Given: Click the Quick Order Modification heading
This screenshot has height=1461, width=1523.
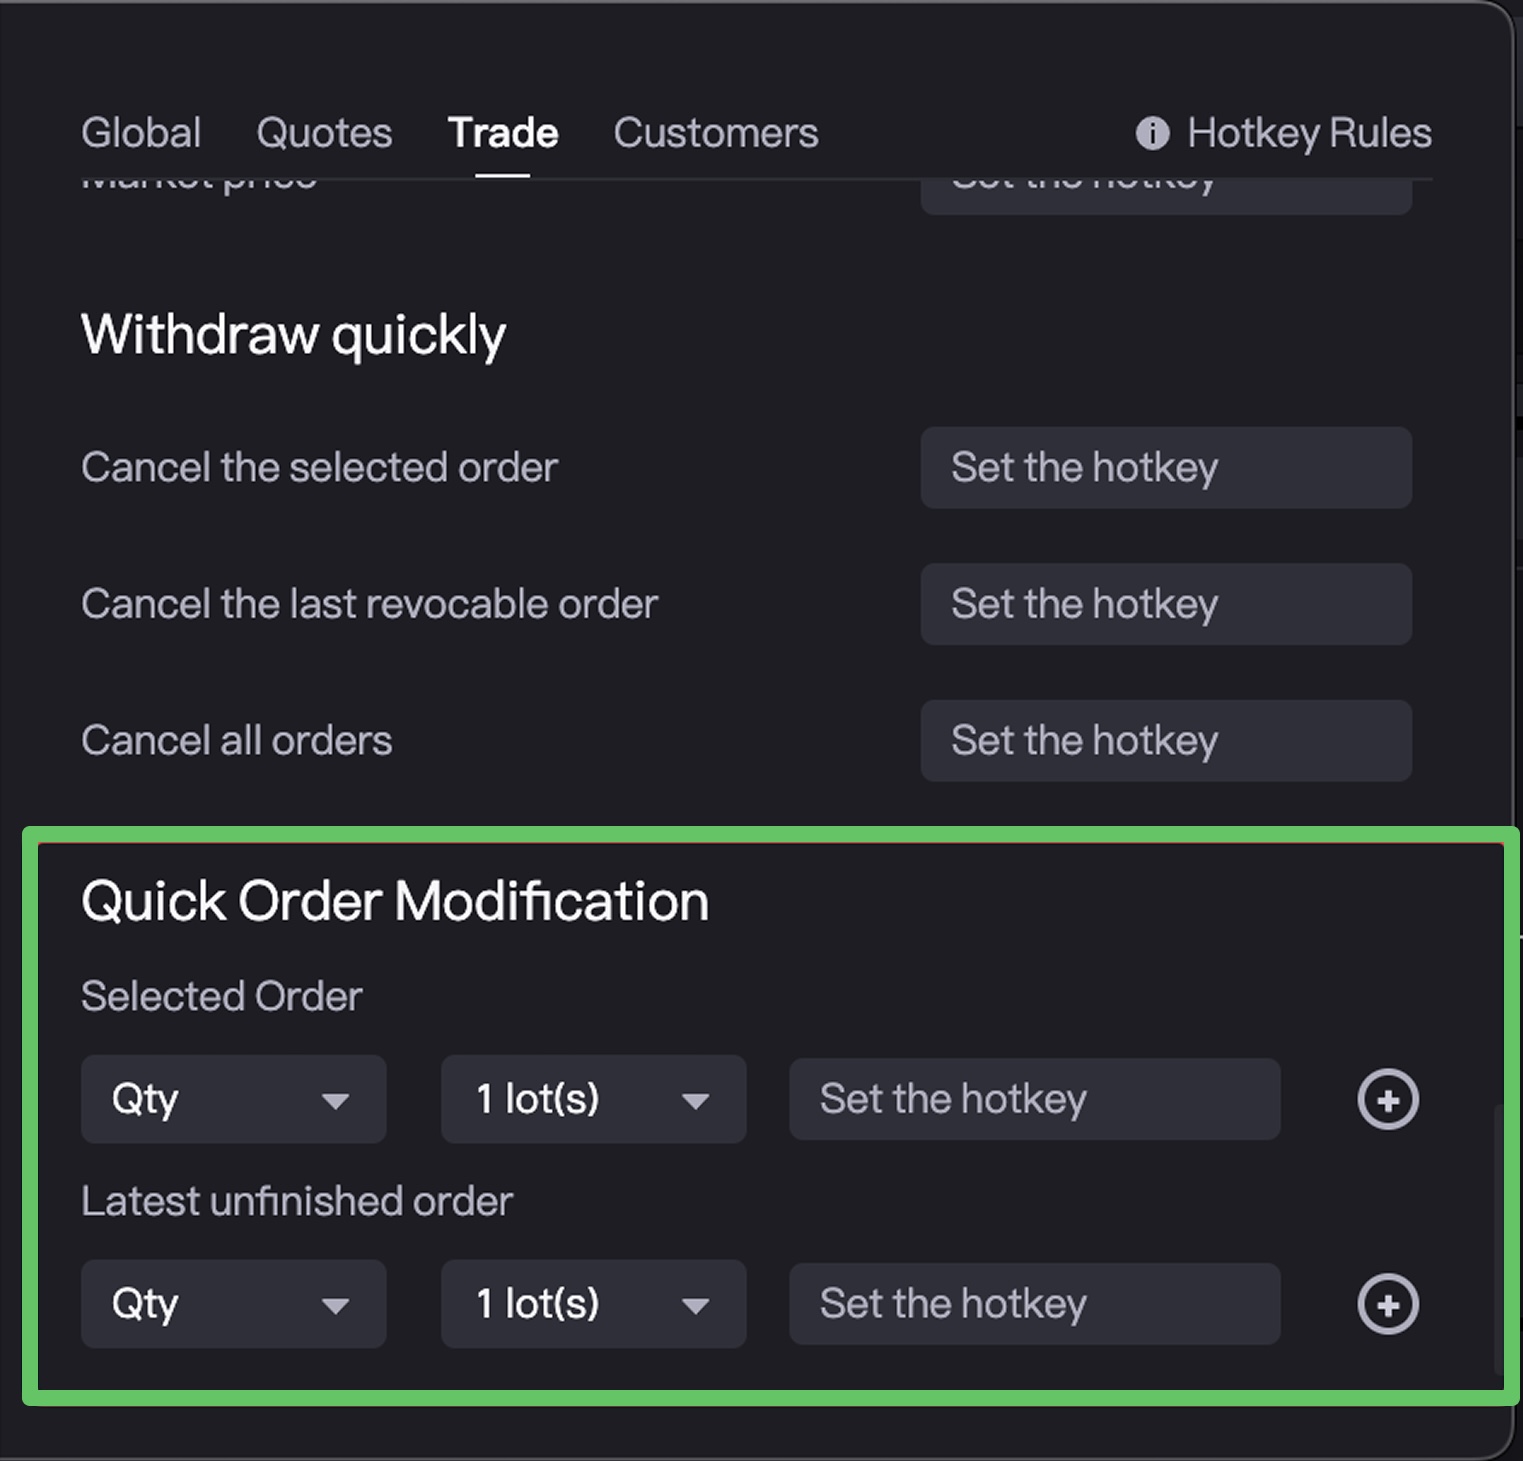Looking at the screenshot, I should point(395,901).
